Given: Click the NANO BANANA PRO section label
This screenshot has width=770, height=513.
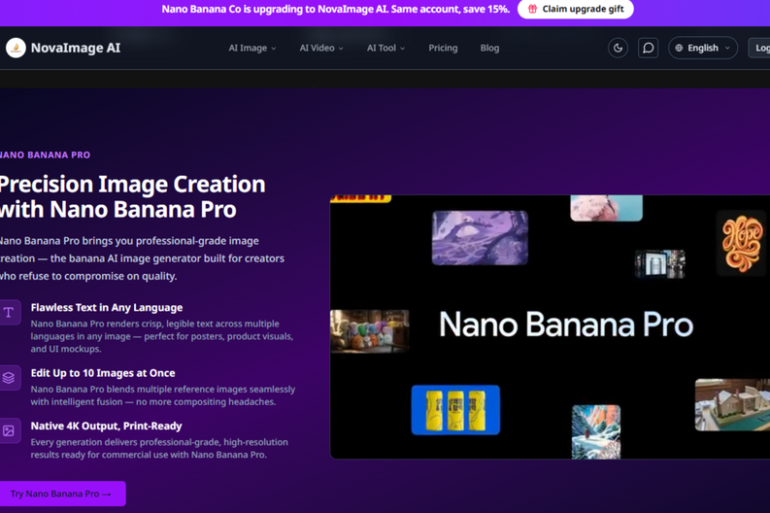Looking at the screenshot, I should point(45,155).
